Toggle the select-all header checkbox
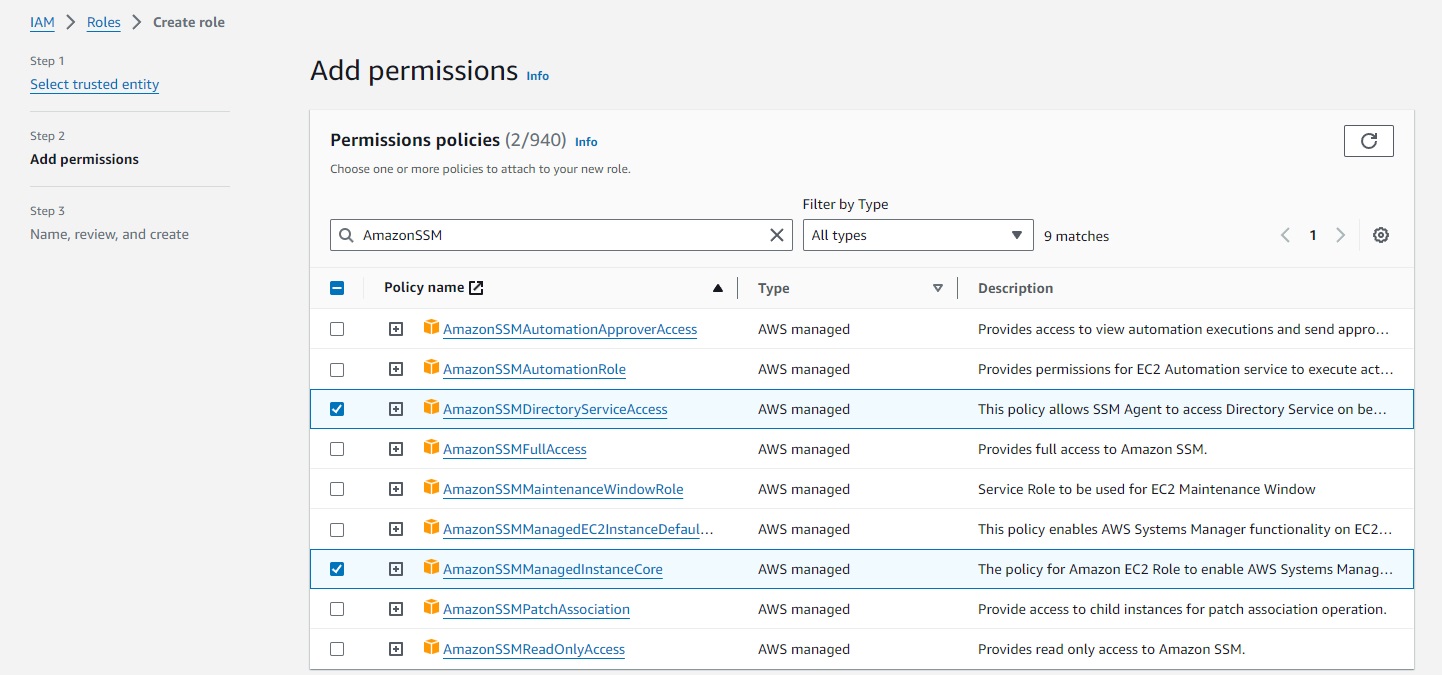The height and width of the screenshot is (675, 1442). [337, 288]
